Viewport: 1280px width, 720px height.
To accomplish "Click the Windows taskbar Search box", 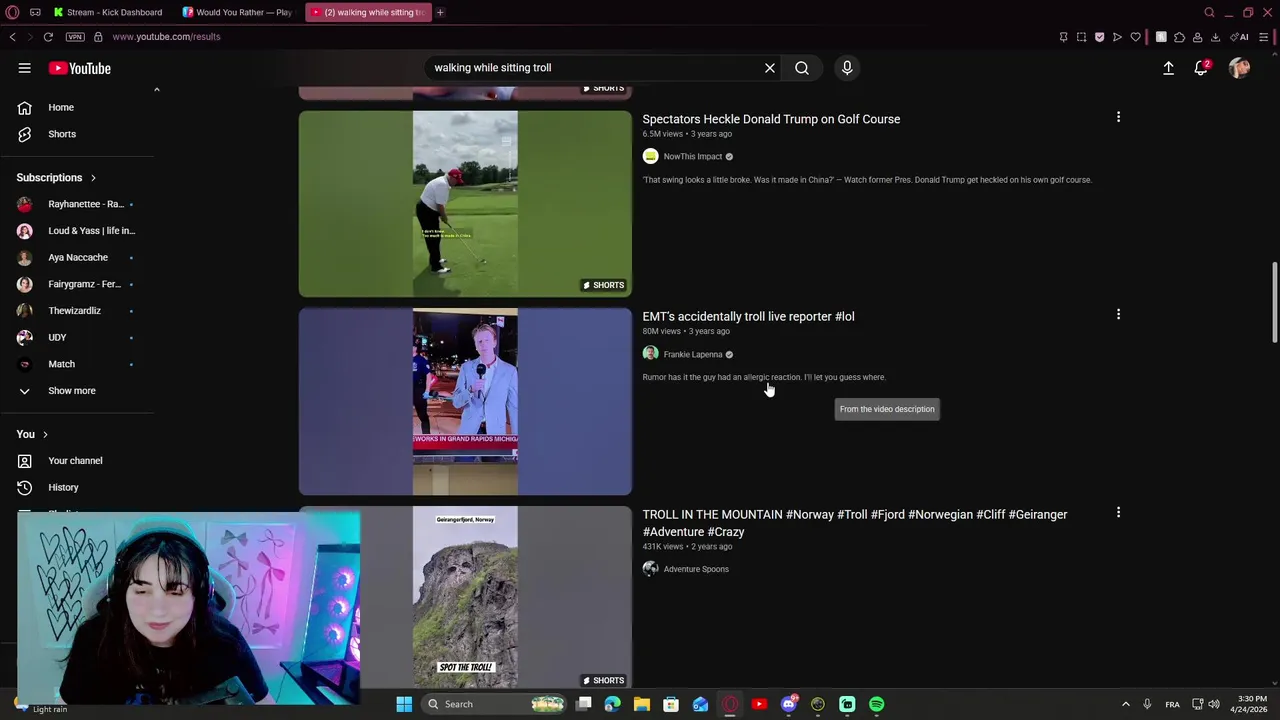I will coord(495,704).
